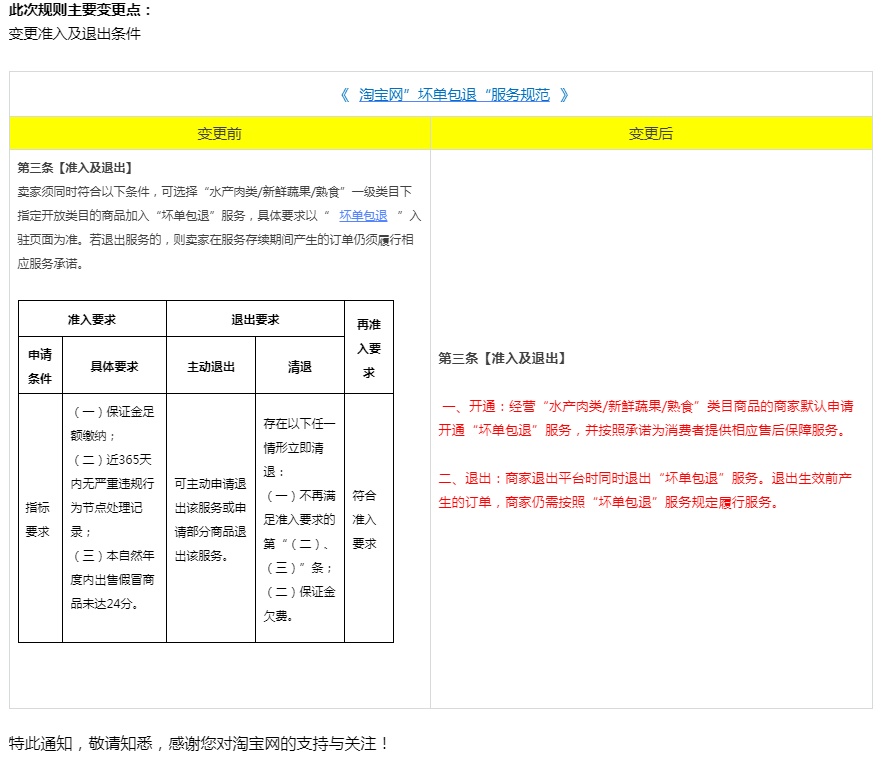888x761 pixels.
Task: Click the 再准入要求 table header
Action: [369, 348]
